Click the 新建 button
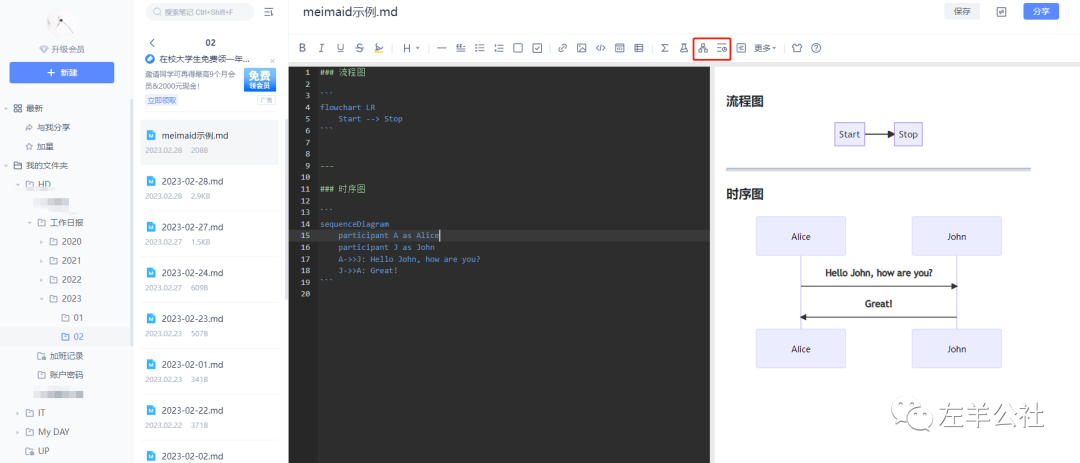Image resolution: width=1080 pixels, height=463 pixels. coord(62,72)
